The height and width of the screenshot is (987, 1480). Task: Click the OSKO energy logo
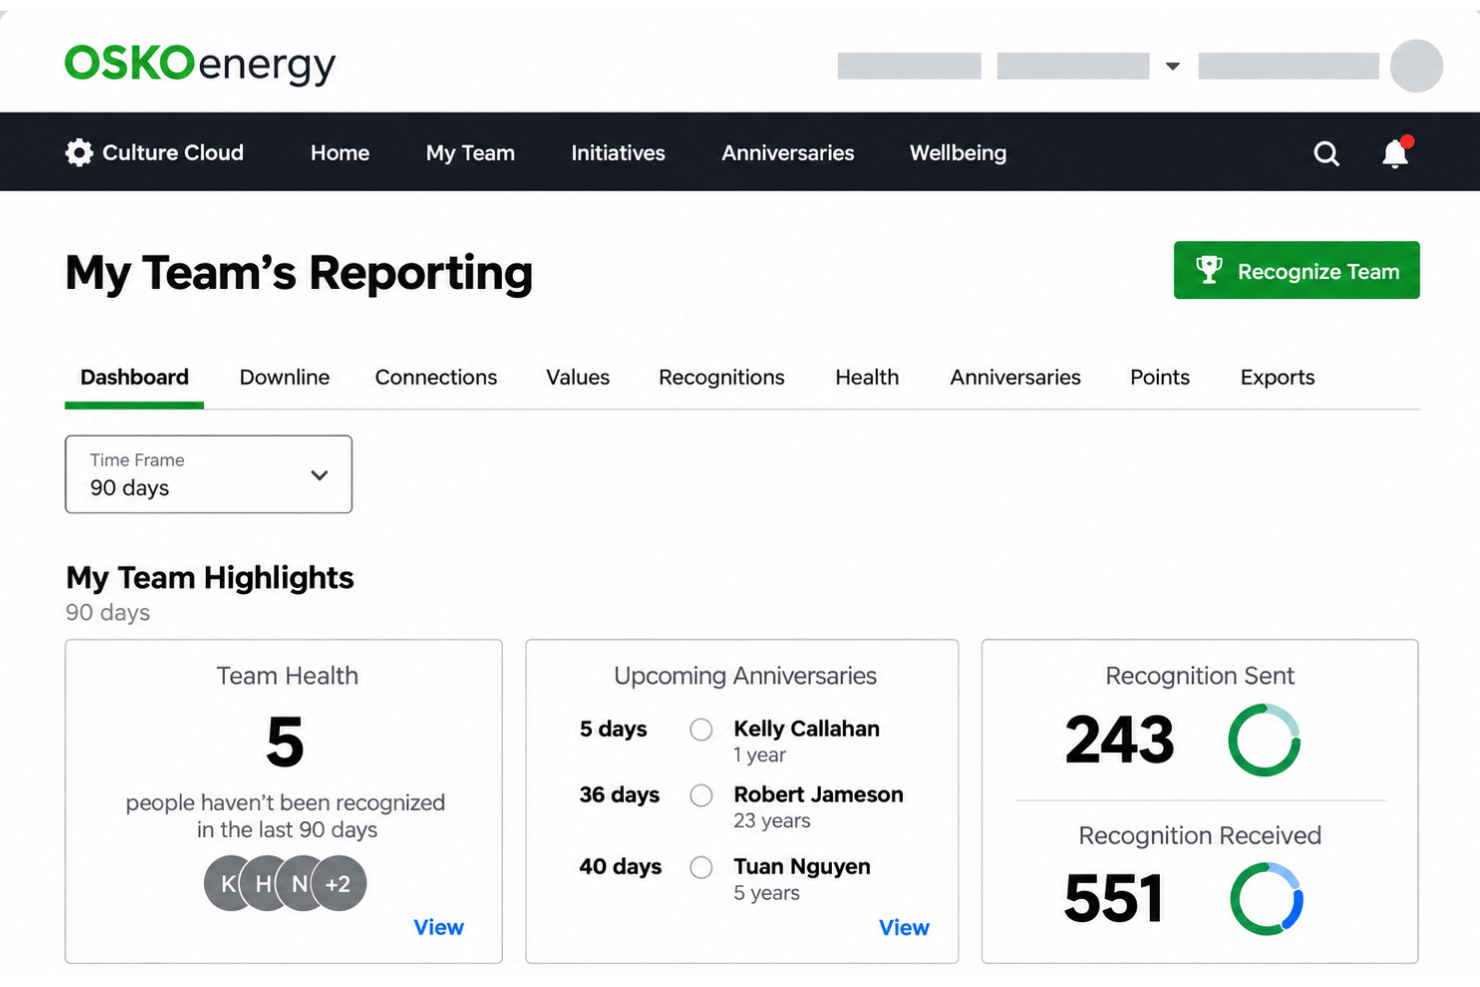[200, 64]
